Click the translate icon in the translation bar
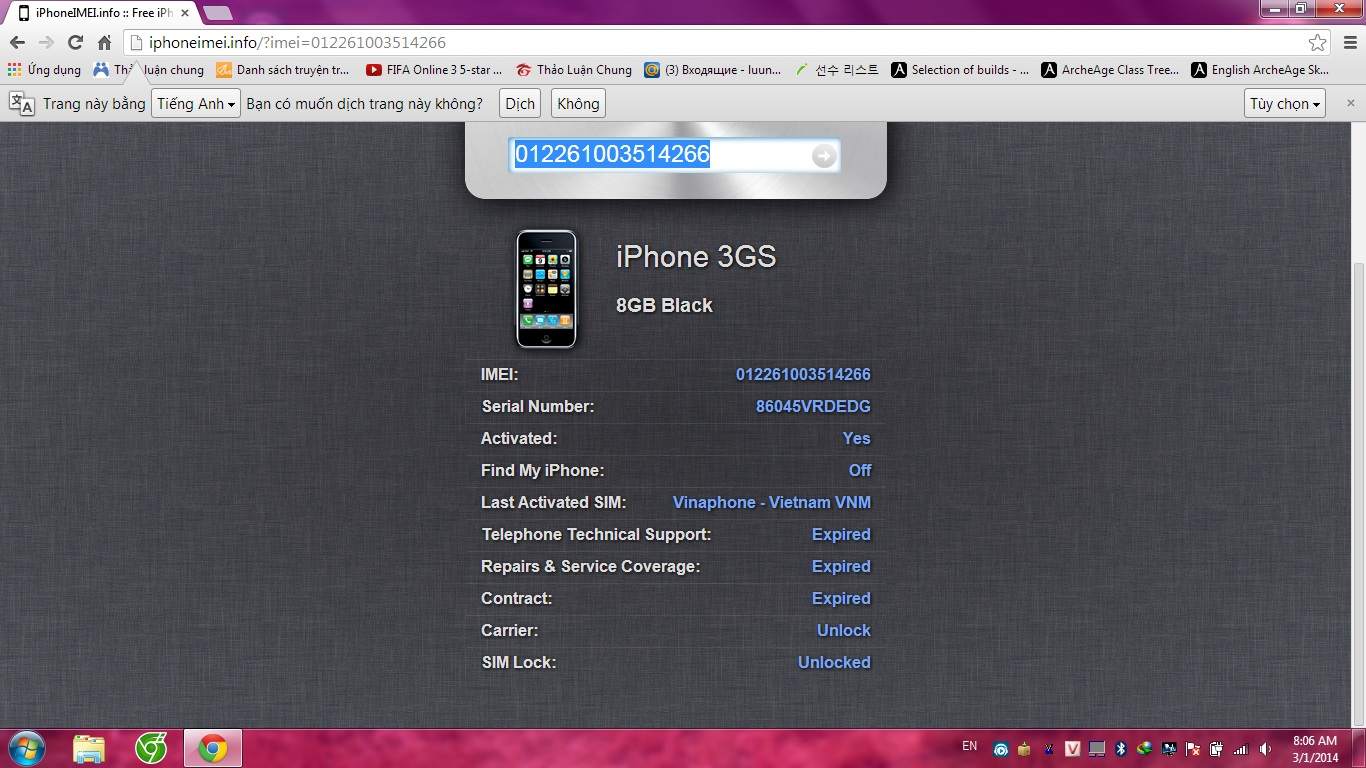 (21, 103)
